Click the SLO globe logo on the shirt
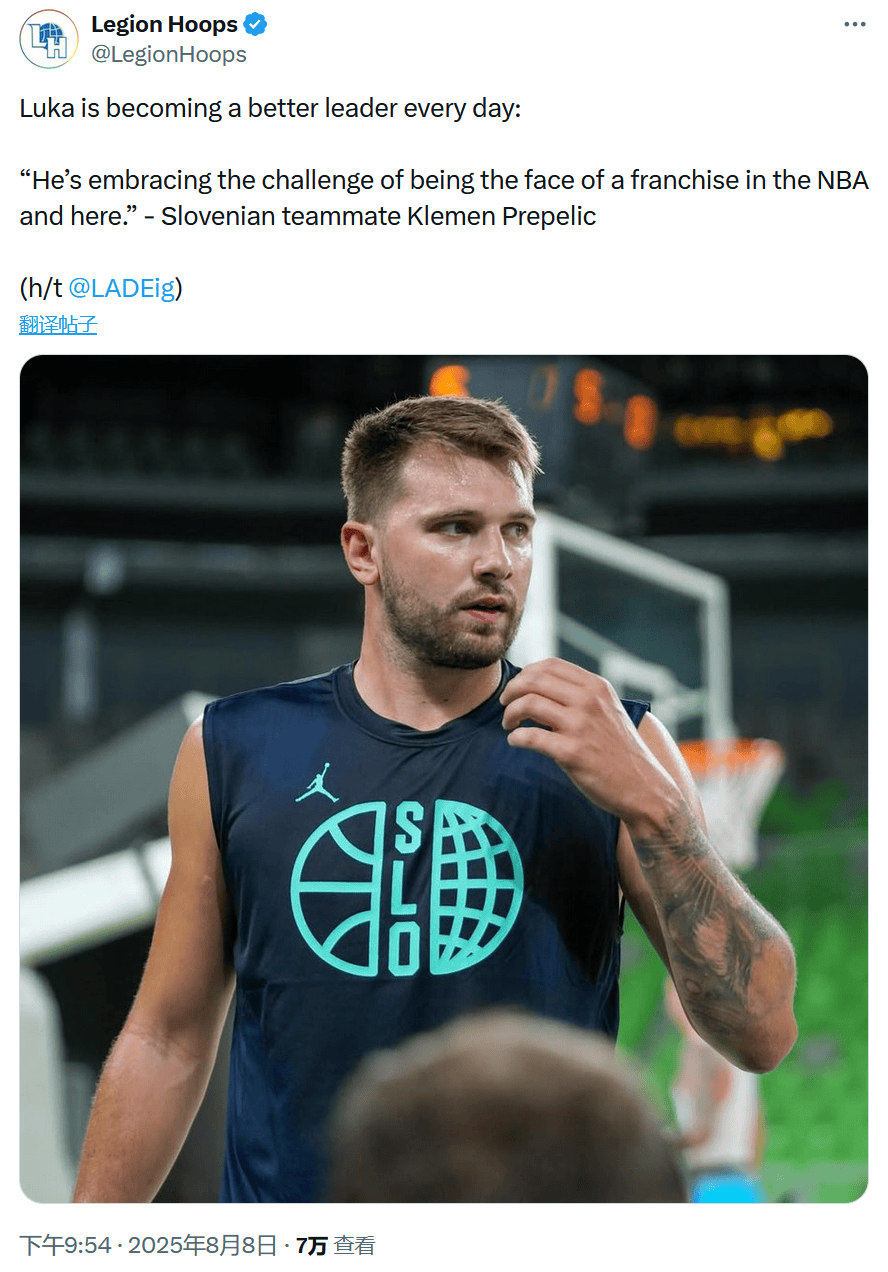This screenshot has width=888, height=1272. [x=407, y=888]
